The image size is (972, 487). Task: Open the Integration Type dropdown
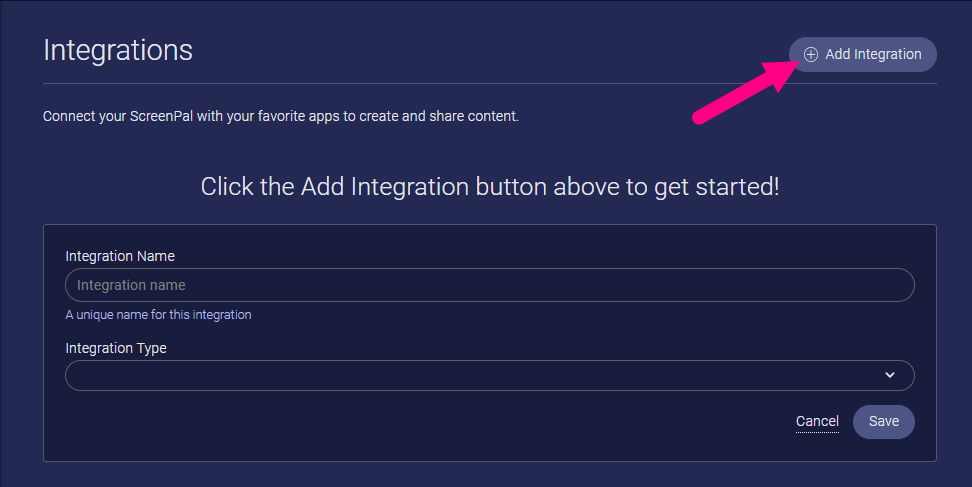[x=490, y=375]
